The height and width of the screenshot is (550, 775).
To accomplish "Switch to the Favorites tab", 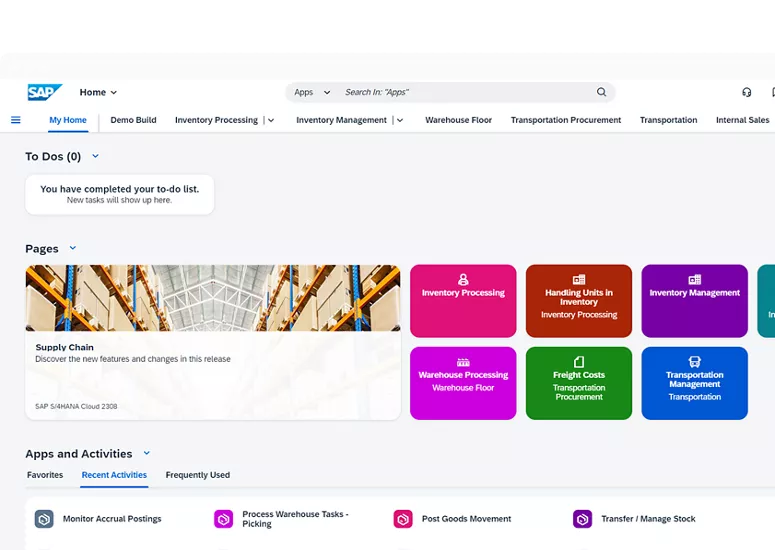I will coord(45,475).
